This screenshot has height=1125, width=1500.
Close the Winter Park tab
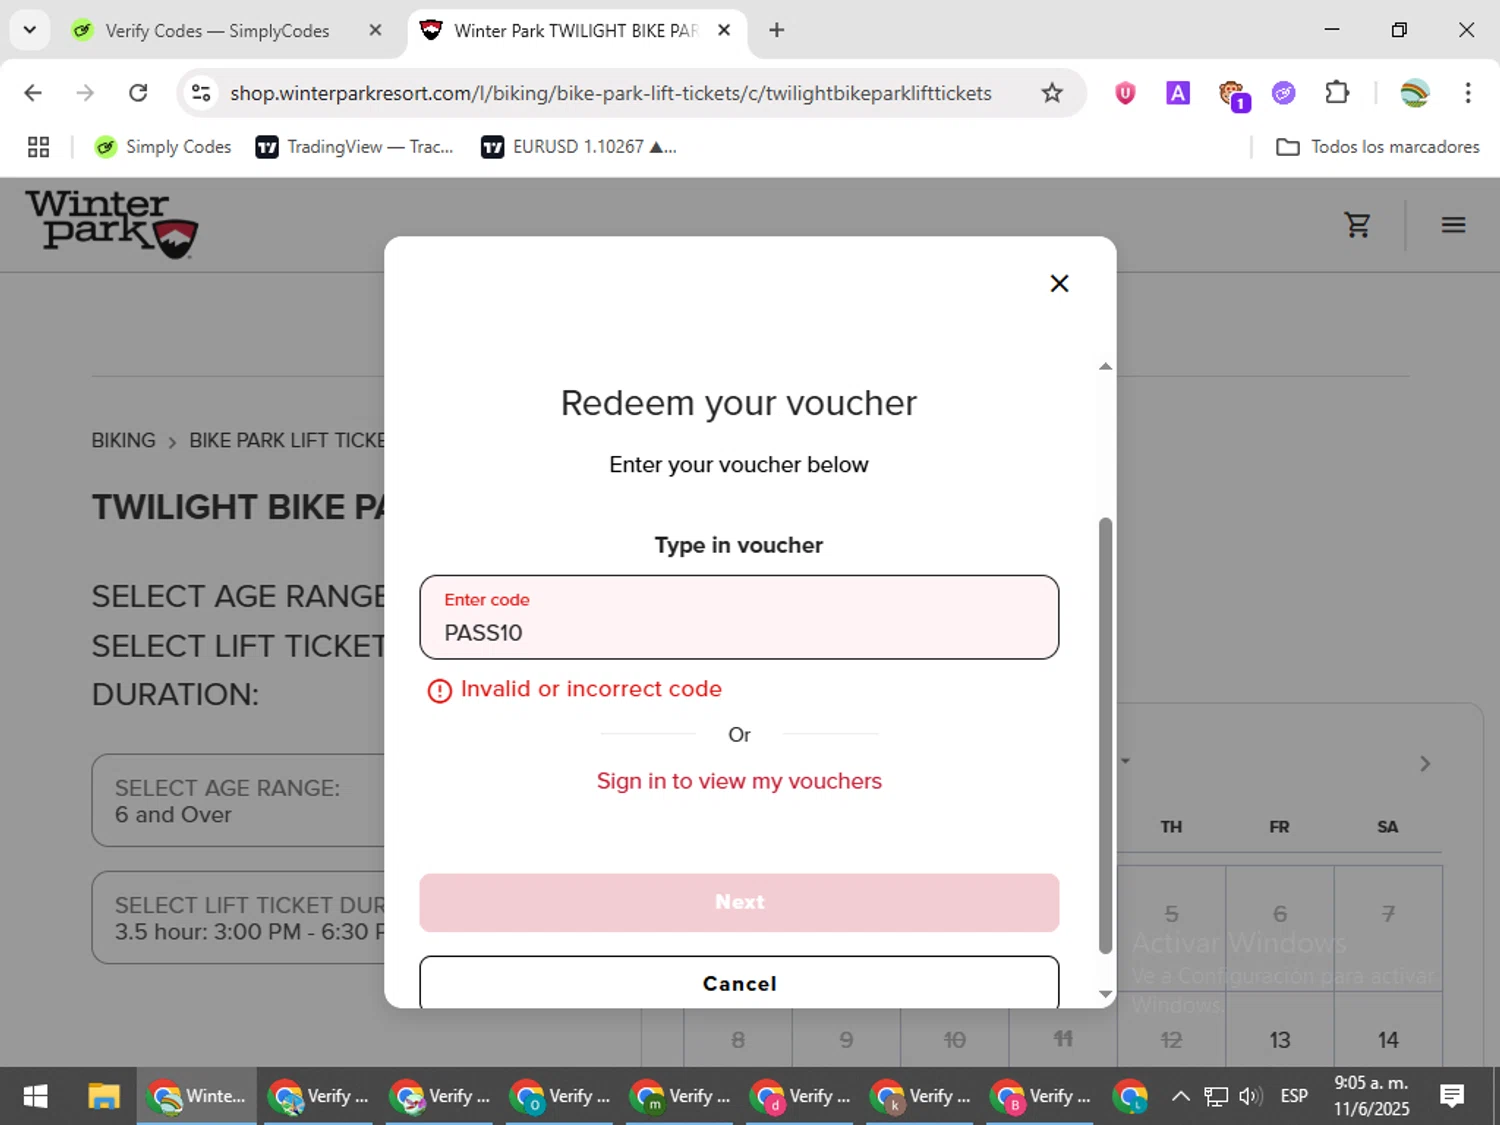724,31
